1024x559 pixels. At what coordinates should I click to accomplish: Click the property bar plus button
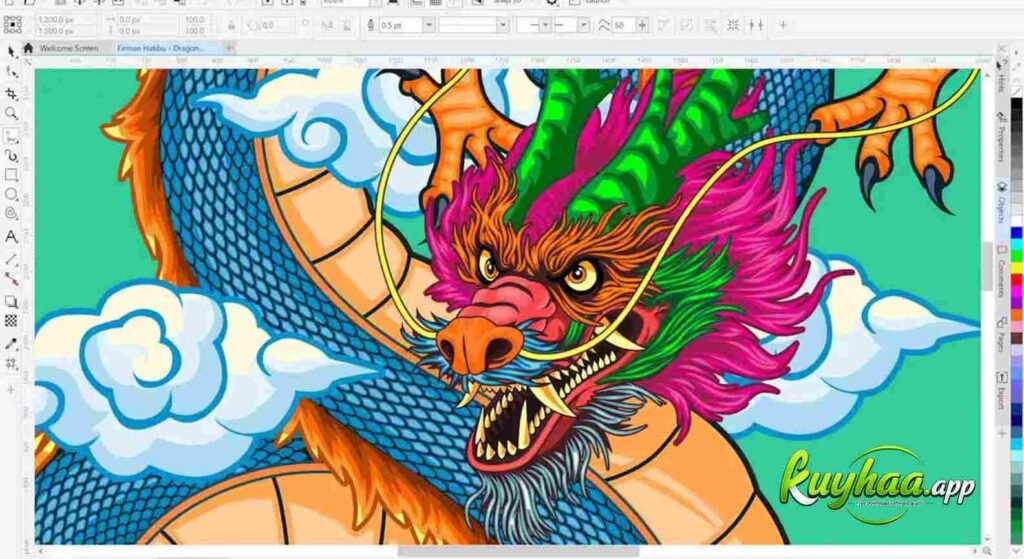point(782,25)
